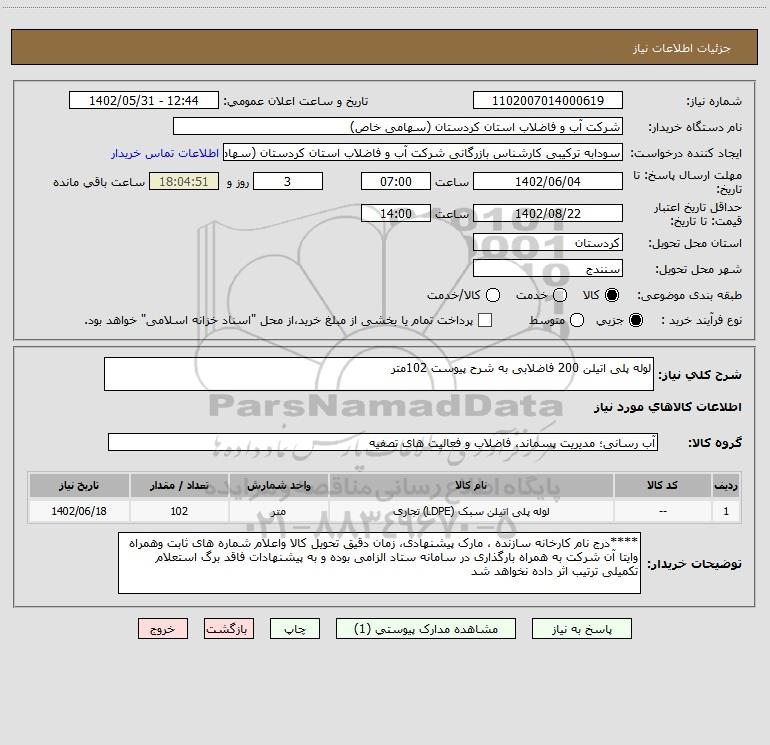
Task: Click the buyer notes text area
Action: pyautogui.click(x=379, y=563)
